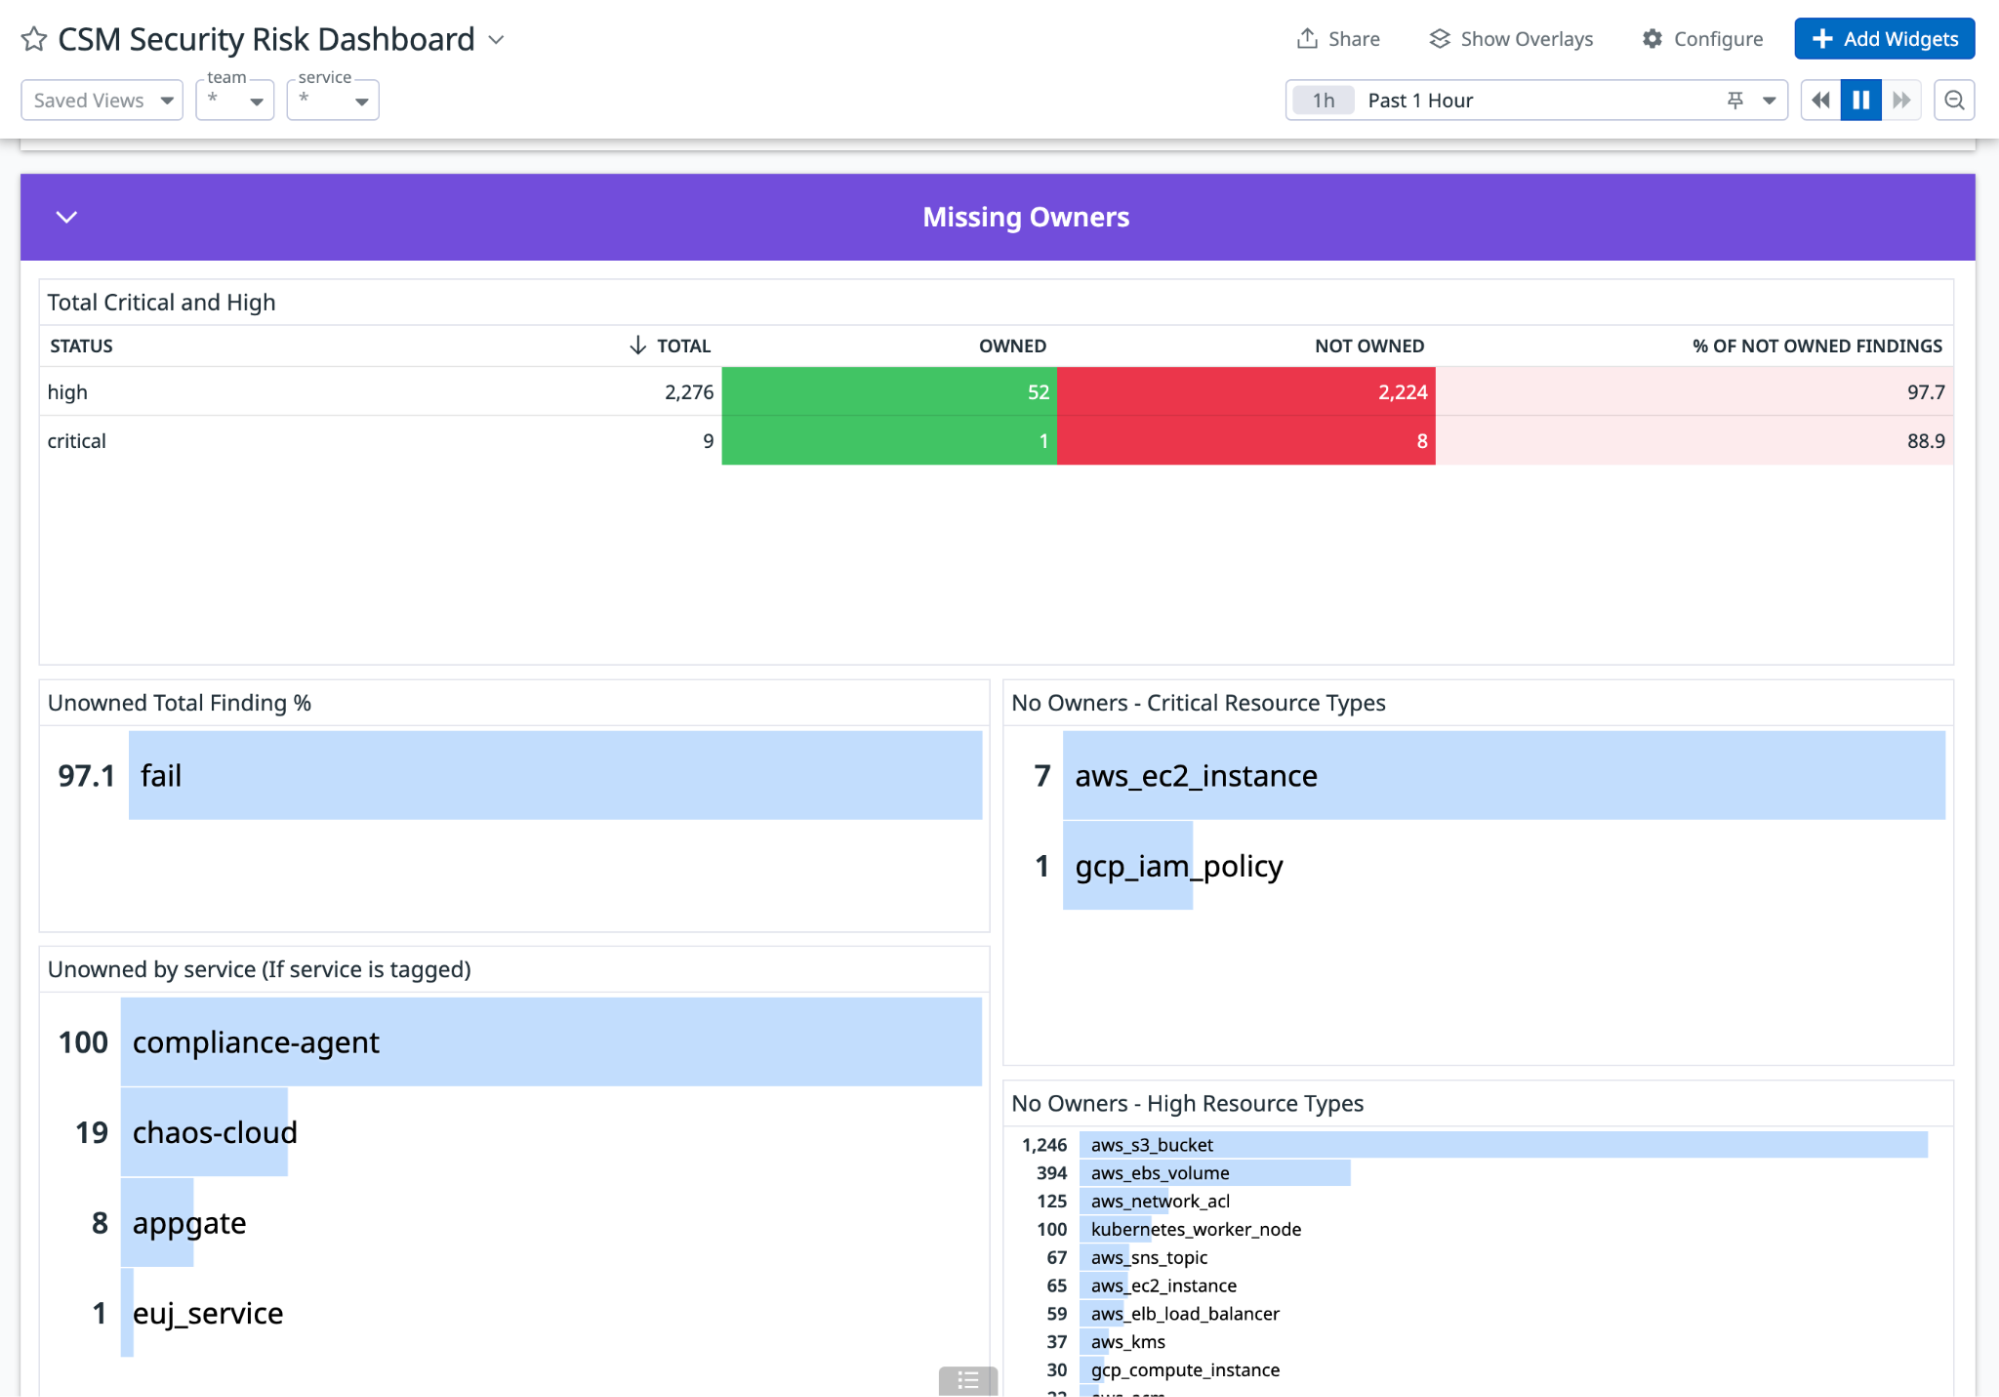Open the widget options list icon at bottom

click(x=966, y=1380)
